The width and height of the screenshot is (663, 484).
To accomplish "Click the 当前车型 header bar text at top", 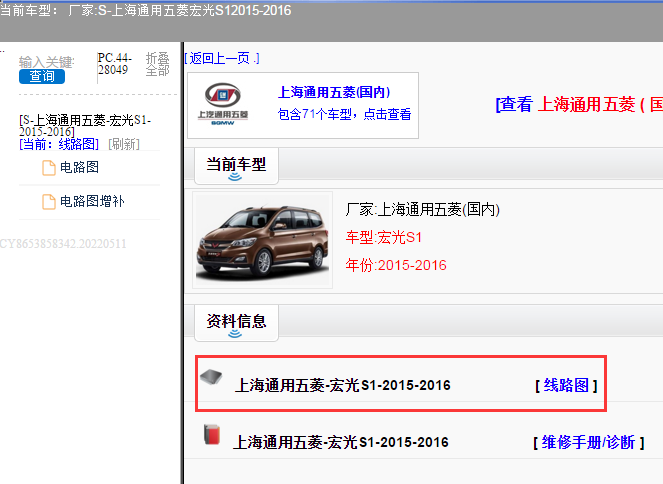I will [145, 10].
